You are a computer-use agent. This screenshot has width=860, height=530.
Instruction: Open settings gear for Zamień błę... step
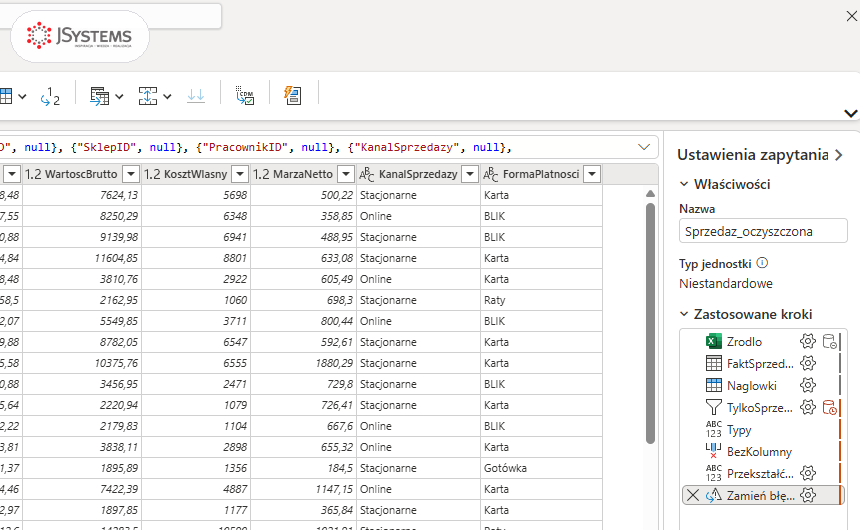[x=807, y=495]
